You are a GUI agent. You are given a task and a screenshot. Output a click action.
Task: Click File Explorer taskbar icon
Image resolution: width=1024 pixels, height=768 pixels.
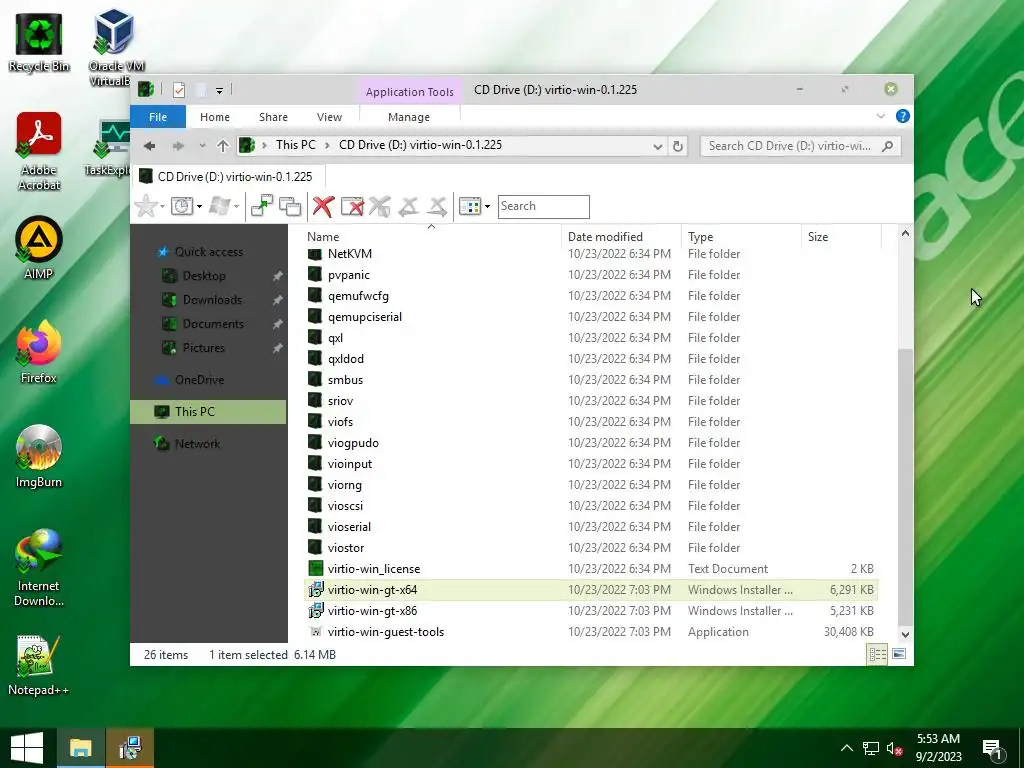point(81,748)
